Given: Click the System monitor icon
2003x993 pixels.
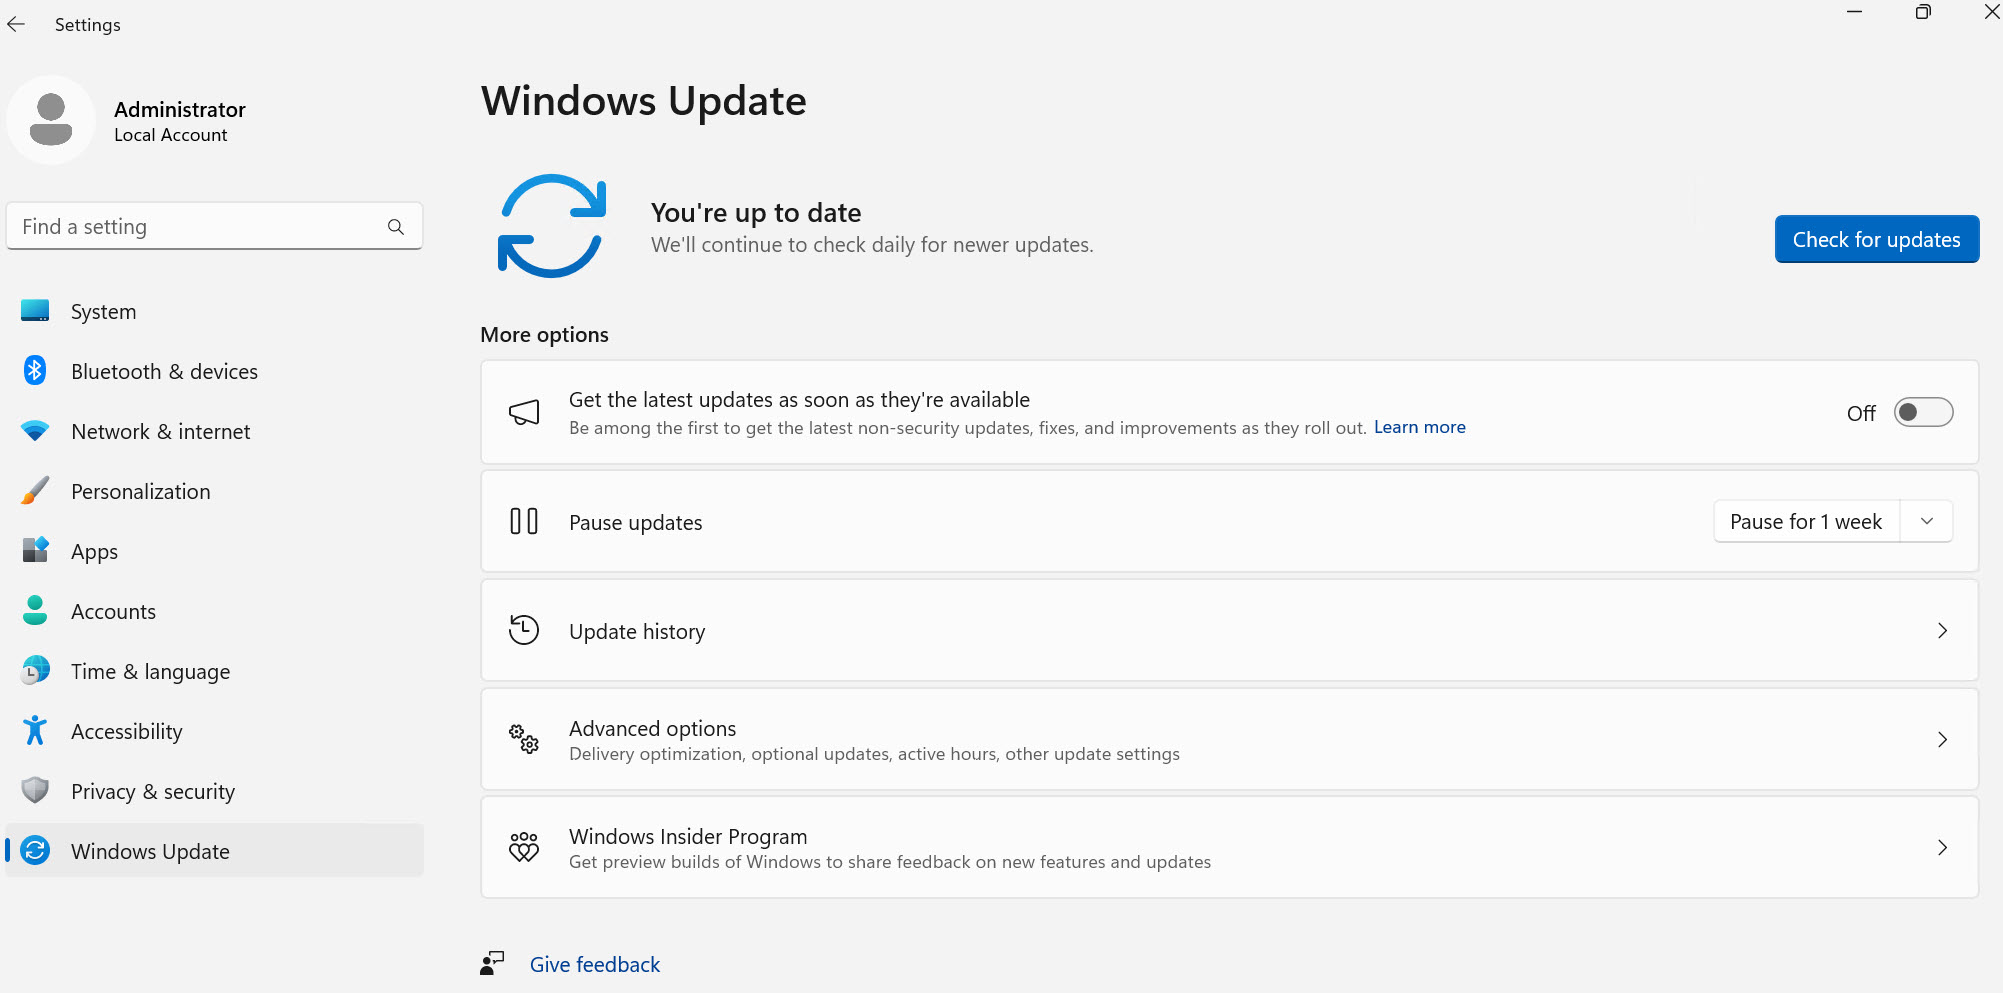Looking at the screenshot, I should pyautogui.click(x=35, y=311).
